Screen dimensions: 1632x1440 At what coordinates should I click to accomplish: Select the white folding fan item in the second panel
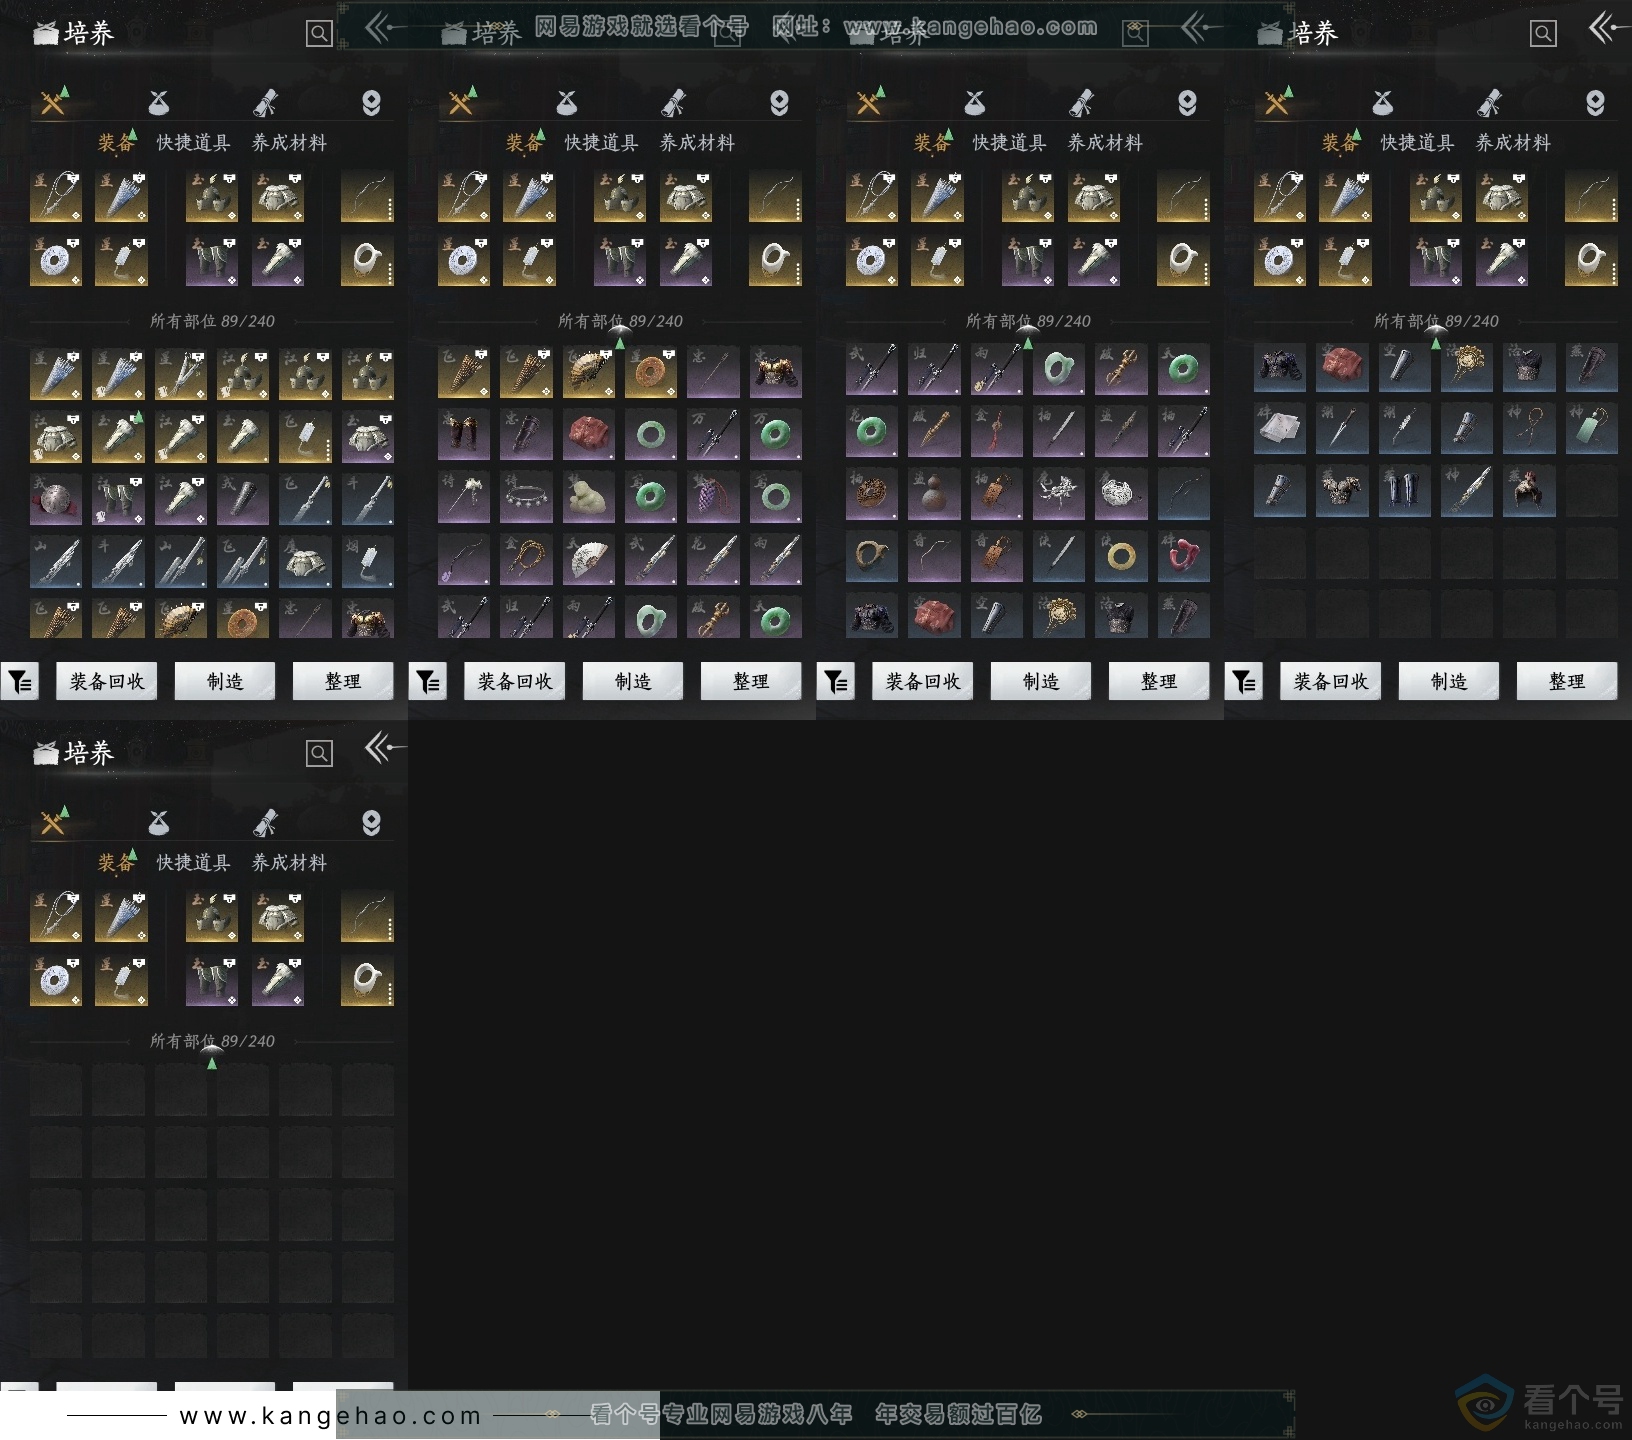click(x=589, y=558)
